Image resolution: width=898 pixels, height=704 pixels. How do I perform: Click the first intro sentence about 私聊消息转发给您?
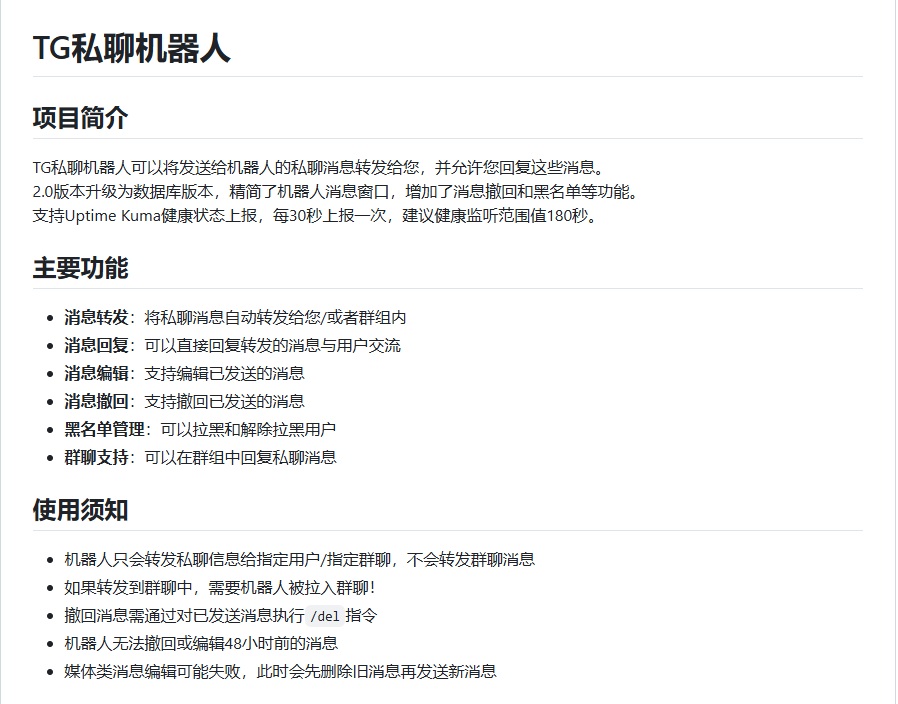318,166
